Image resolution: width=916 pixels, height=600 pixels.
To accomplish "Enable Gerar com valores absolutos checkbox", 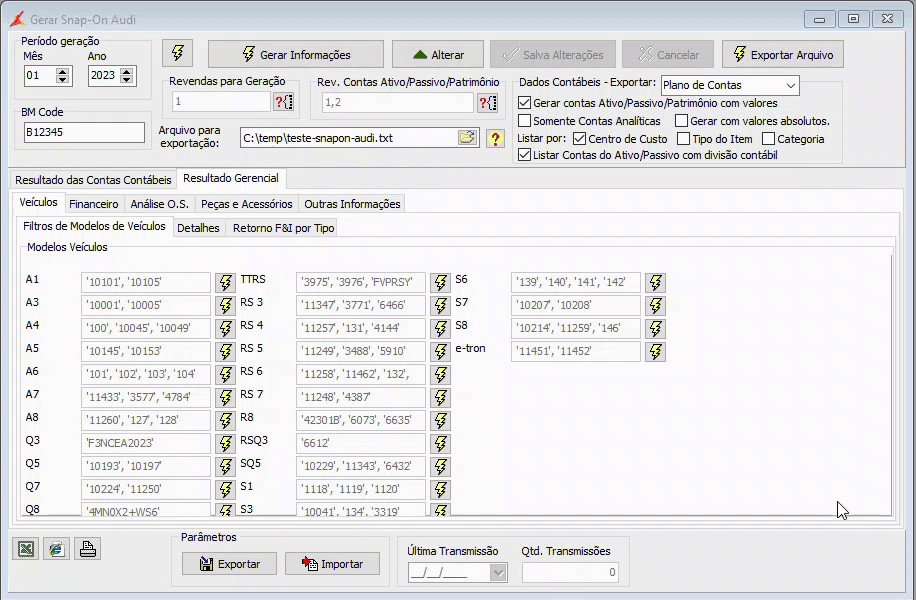I will [681, 121].
